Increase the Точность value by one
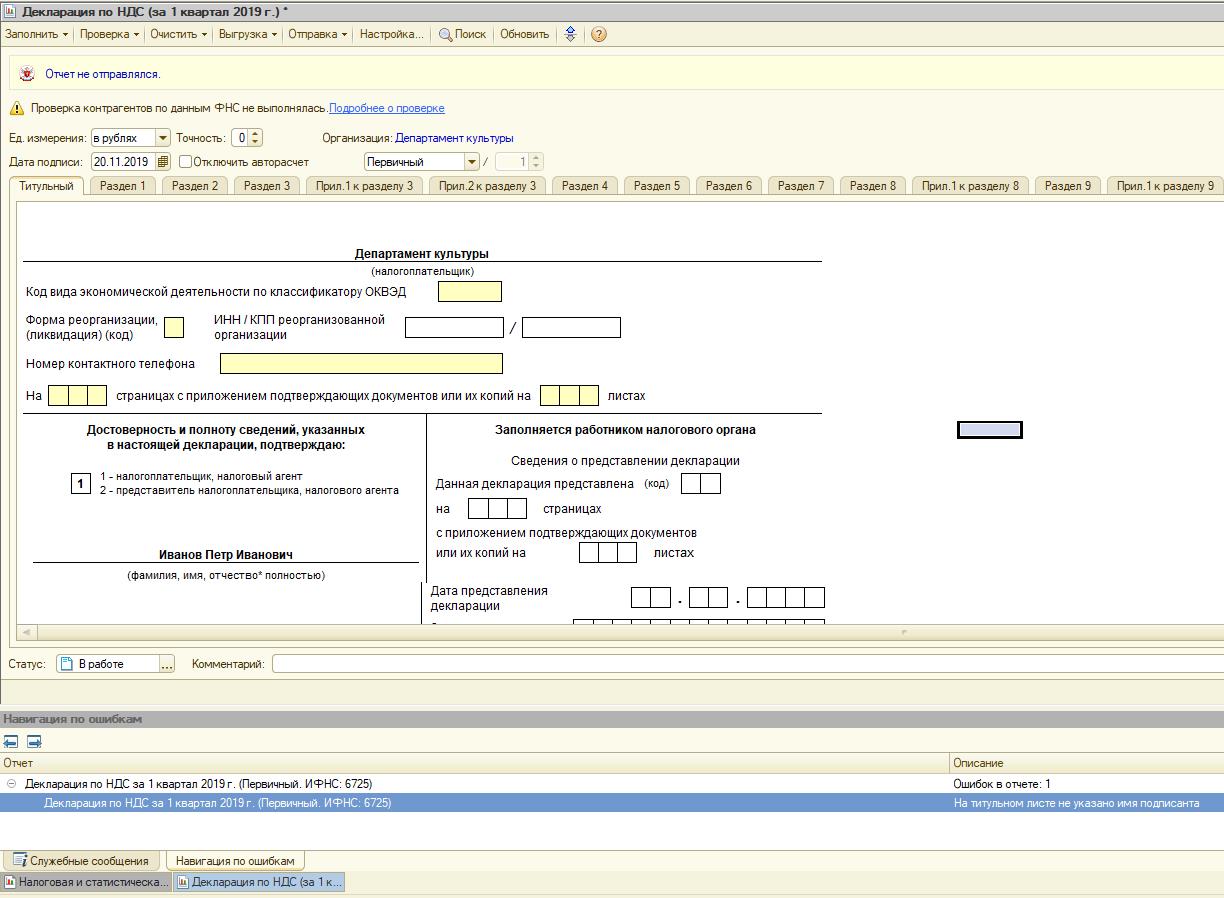Screen dimensions: 1224x898 tap(256, 134)
